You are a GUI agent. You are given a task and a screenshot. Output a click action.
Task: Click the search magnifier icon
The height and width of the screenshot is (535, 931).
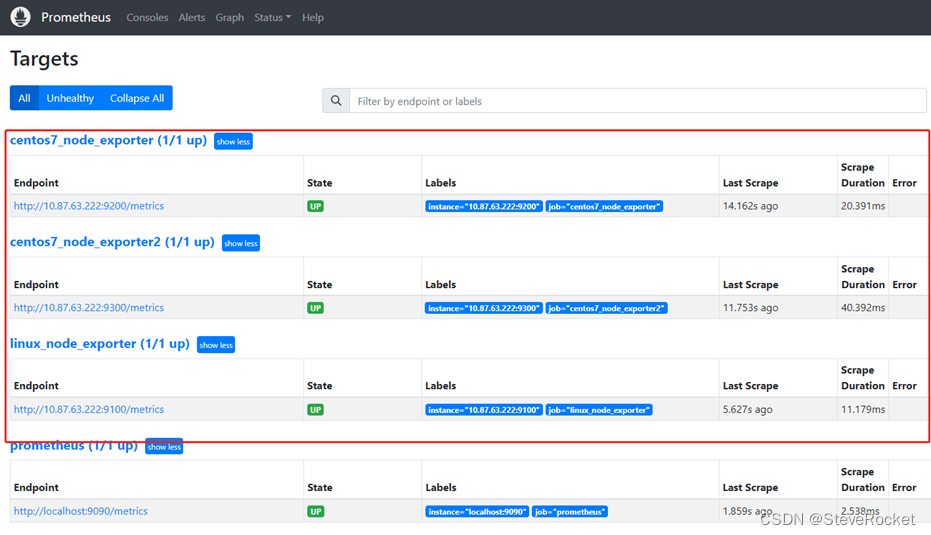[336, 101]
